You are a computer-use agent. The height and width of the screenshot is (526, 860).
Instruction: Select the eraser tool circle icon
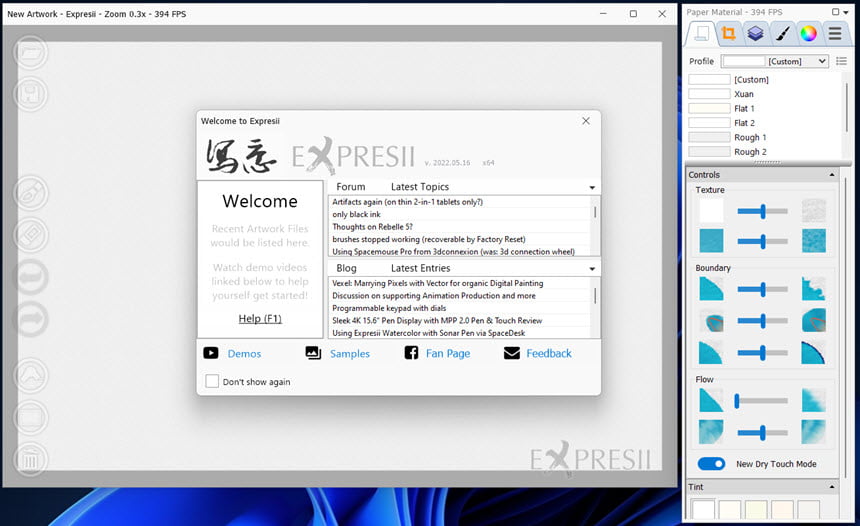[x=31, y=235]
